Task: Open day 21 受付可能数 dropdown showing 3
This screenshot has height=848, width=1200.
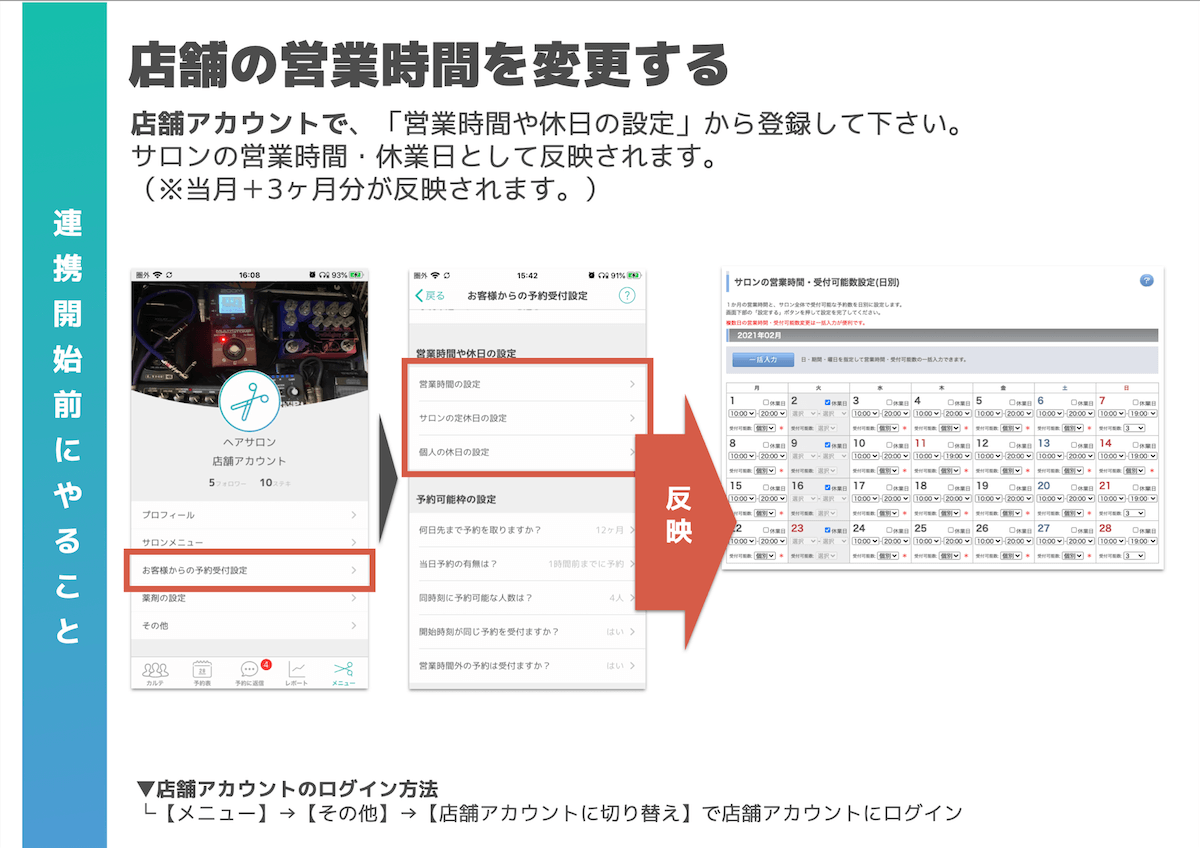Action: [1134, 513]
